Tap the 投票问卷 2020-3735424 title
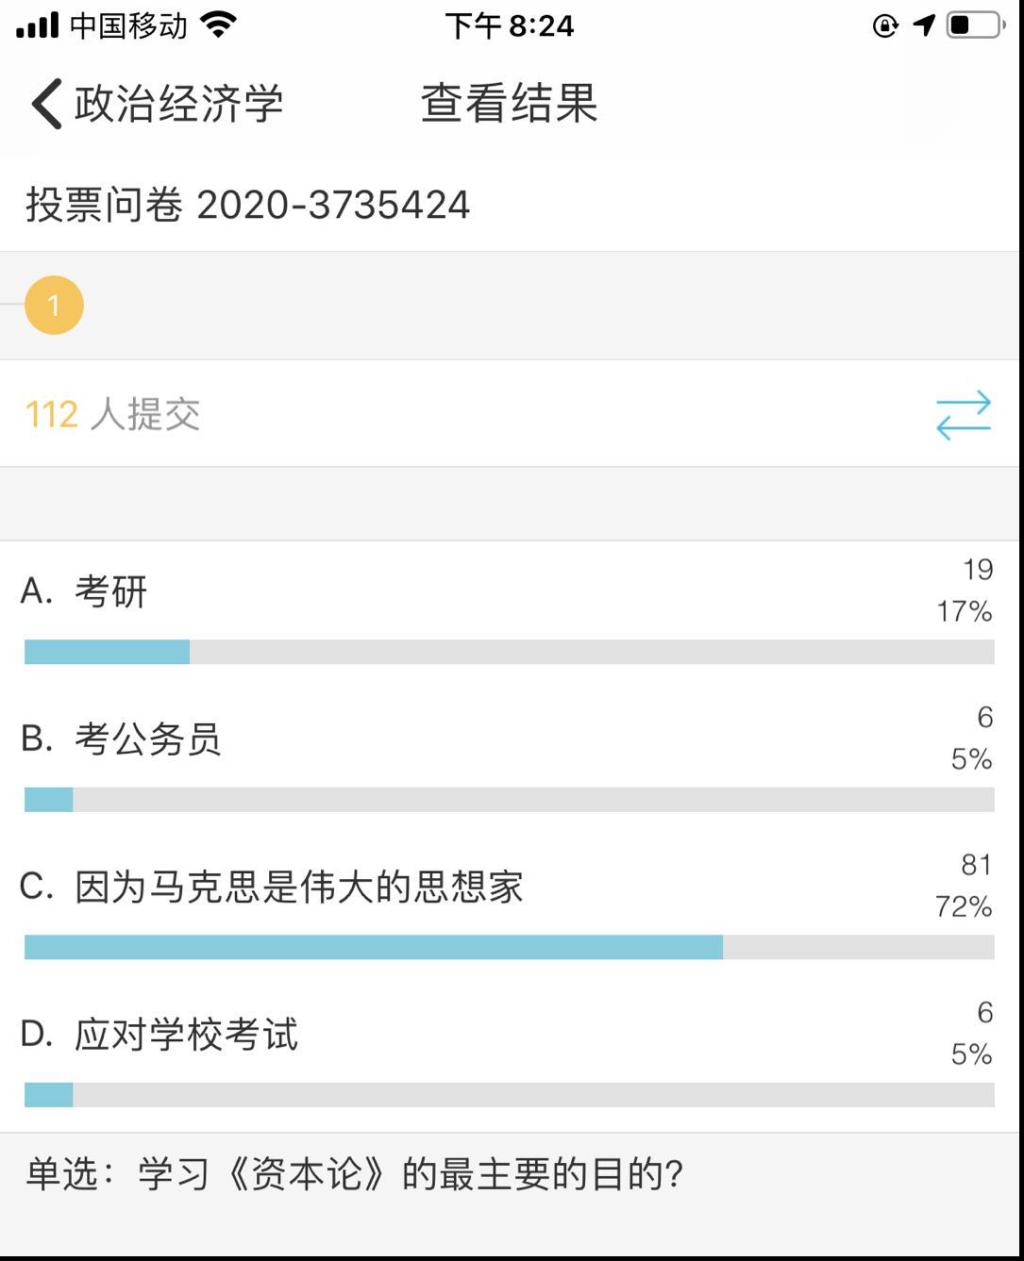This screenshot has height=1261, width=1024. pos(247,205)
